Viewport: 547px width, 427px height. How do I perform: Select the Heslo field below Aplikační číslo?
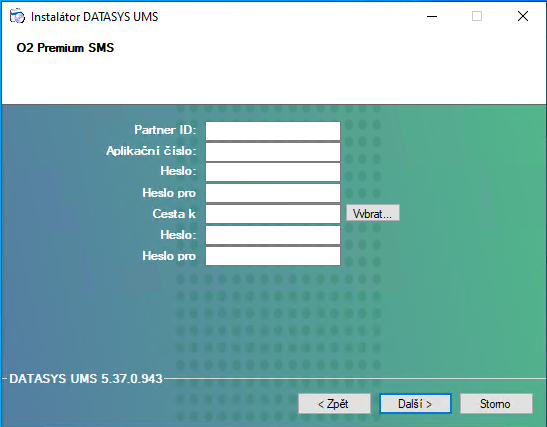point(273,172)
